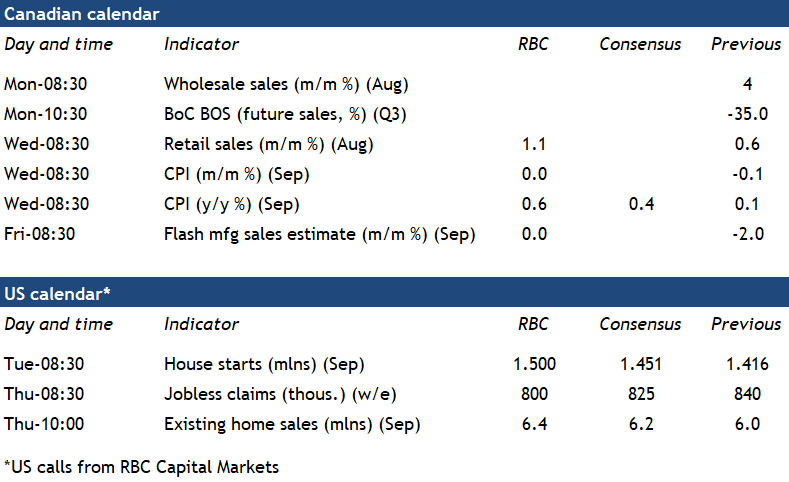The image size is (789, 482).
Task: Click the 840 previous Jobless claims value
Action: point(746,393)
